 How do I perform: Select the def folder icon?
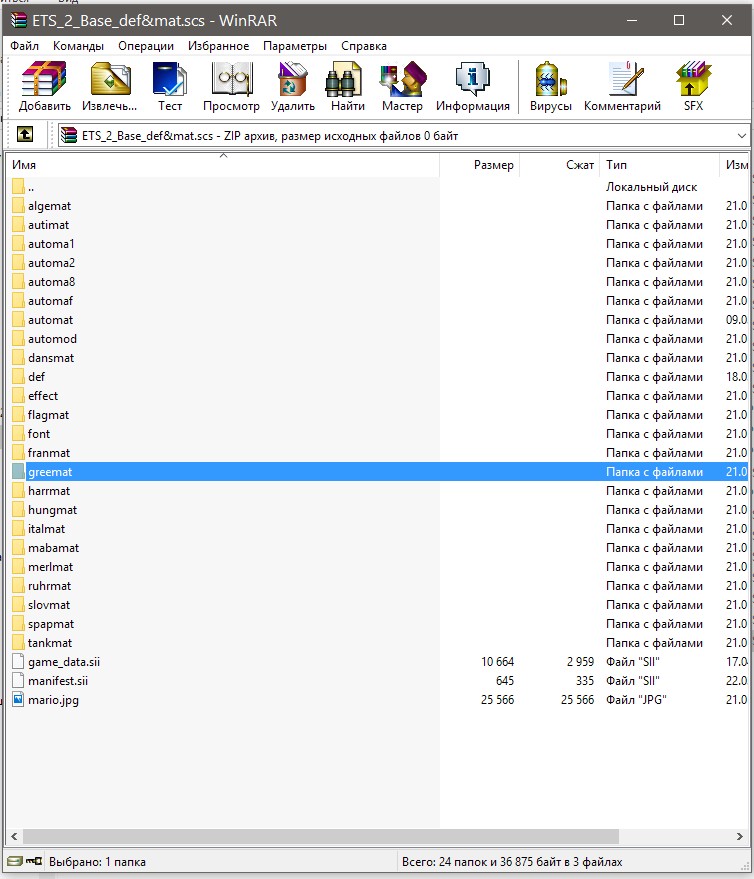tap(18, 377)
